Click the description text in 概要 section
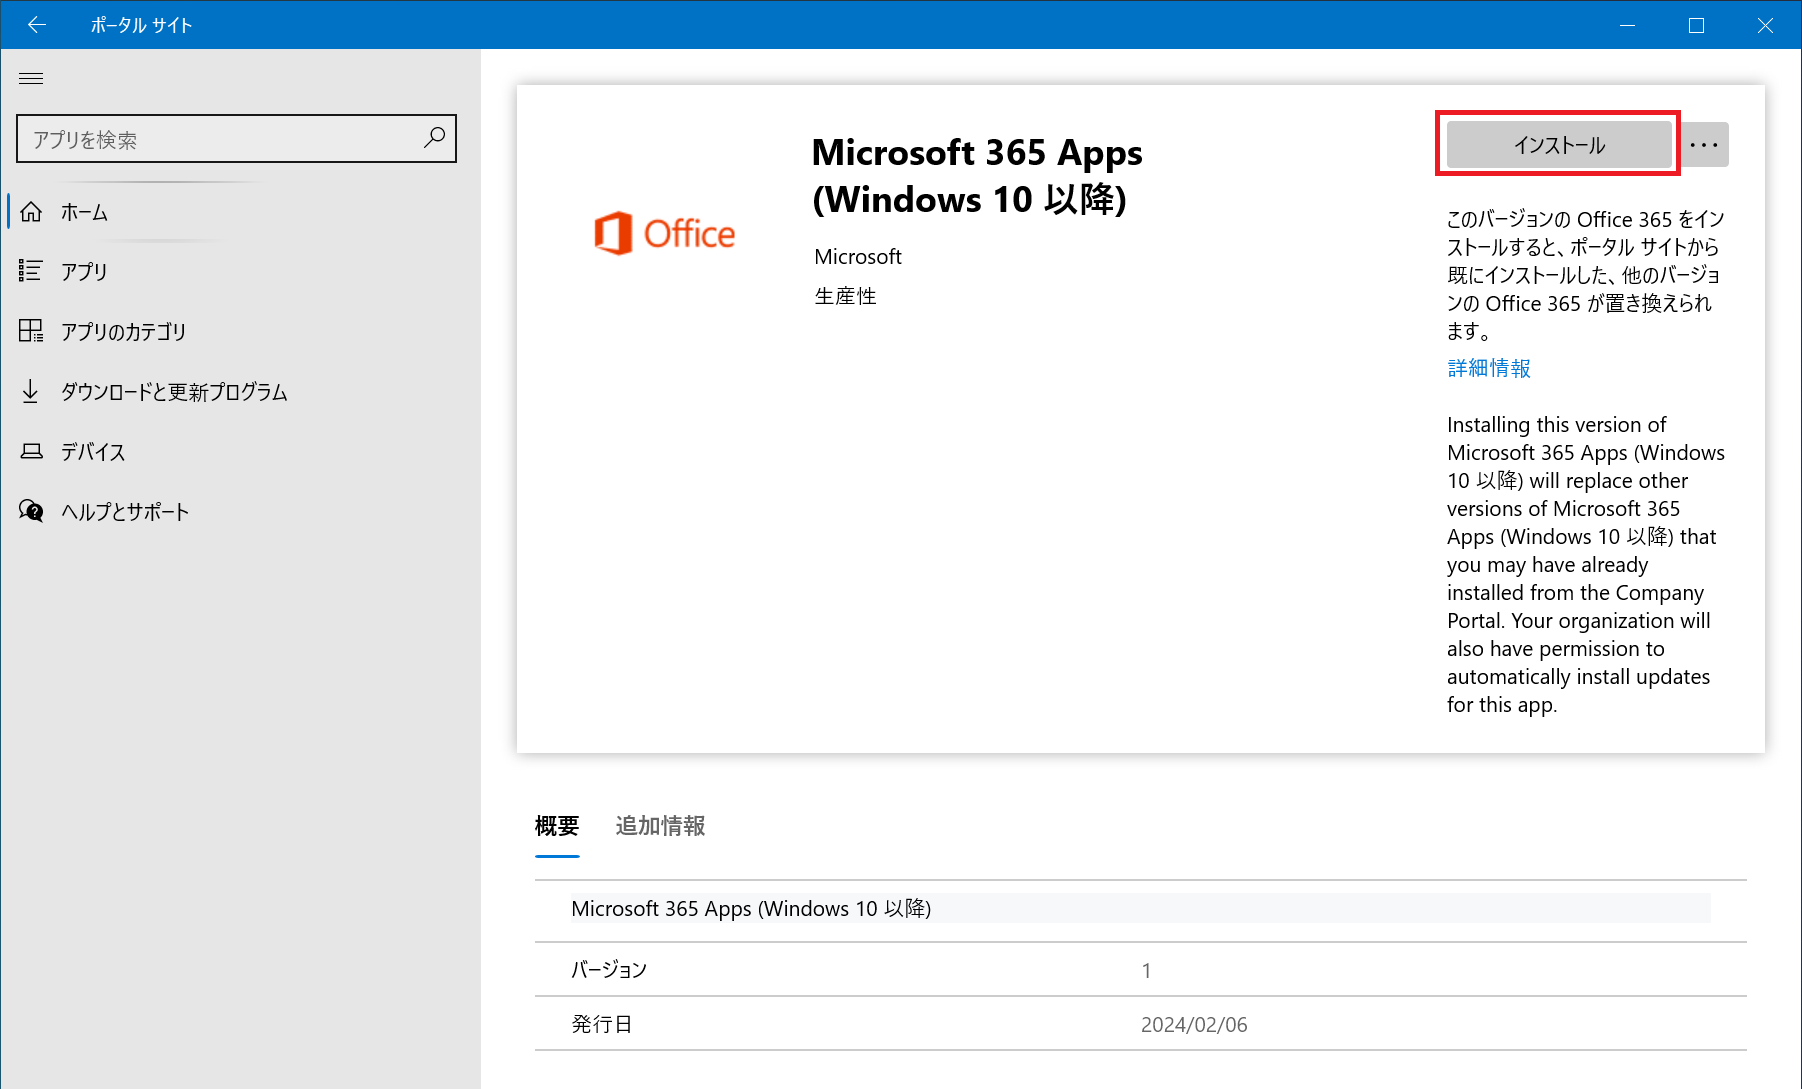The width and height of the screenshot is (1802, 1089). [x=751, y=908]
